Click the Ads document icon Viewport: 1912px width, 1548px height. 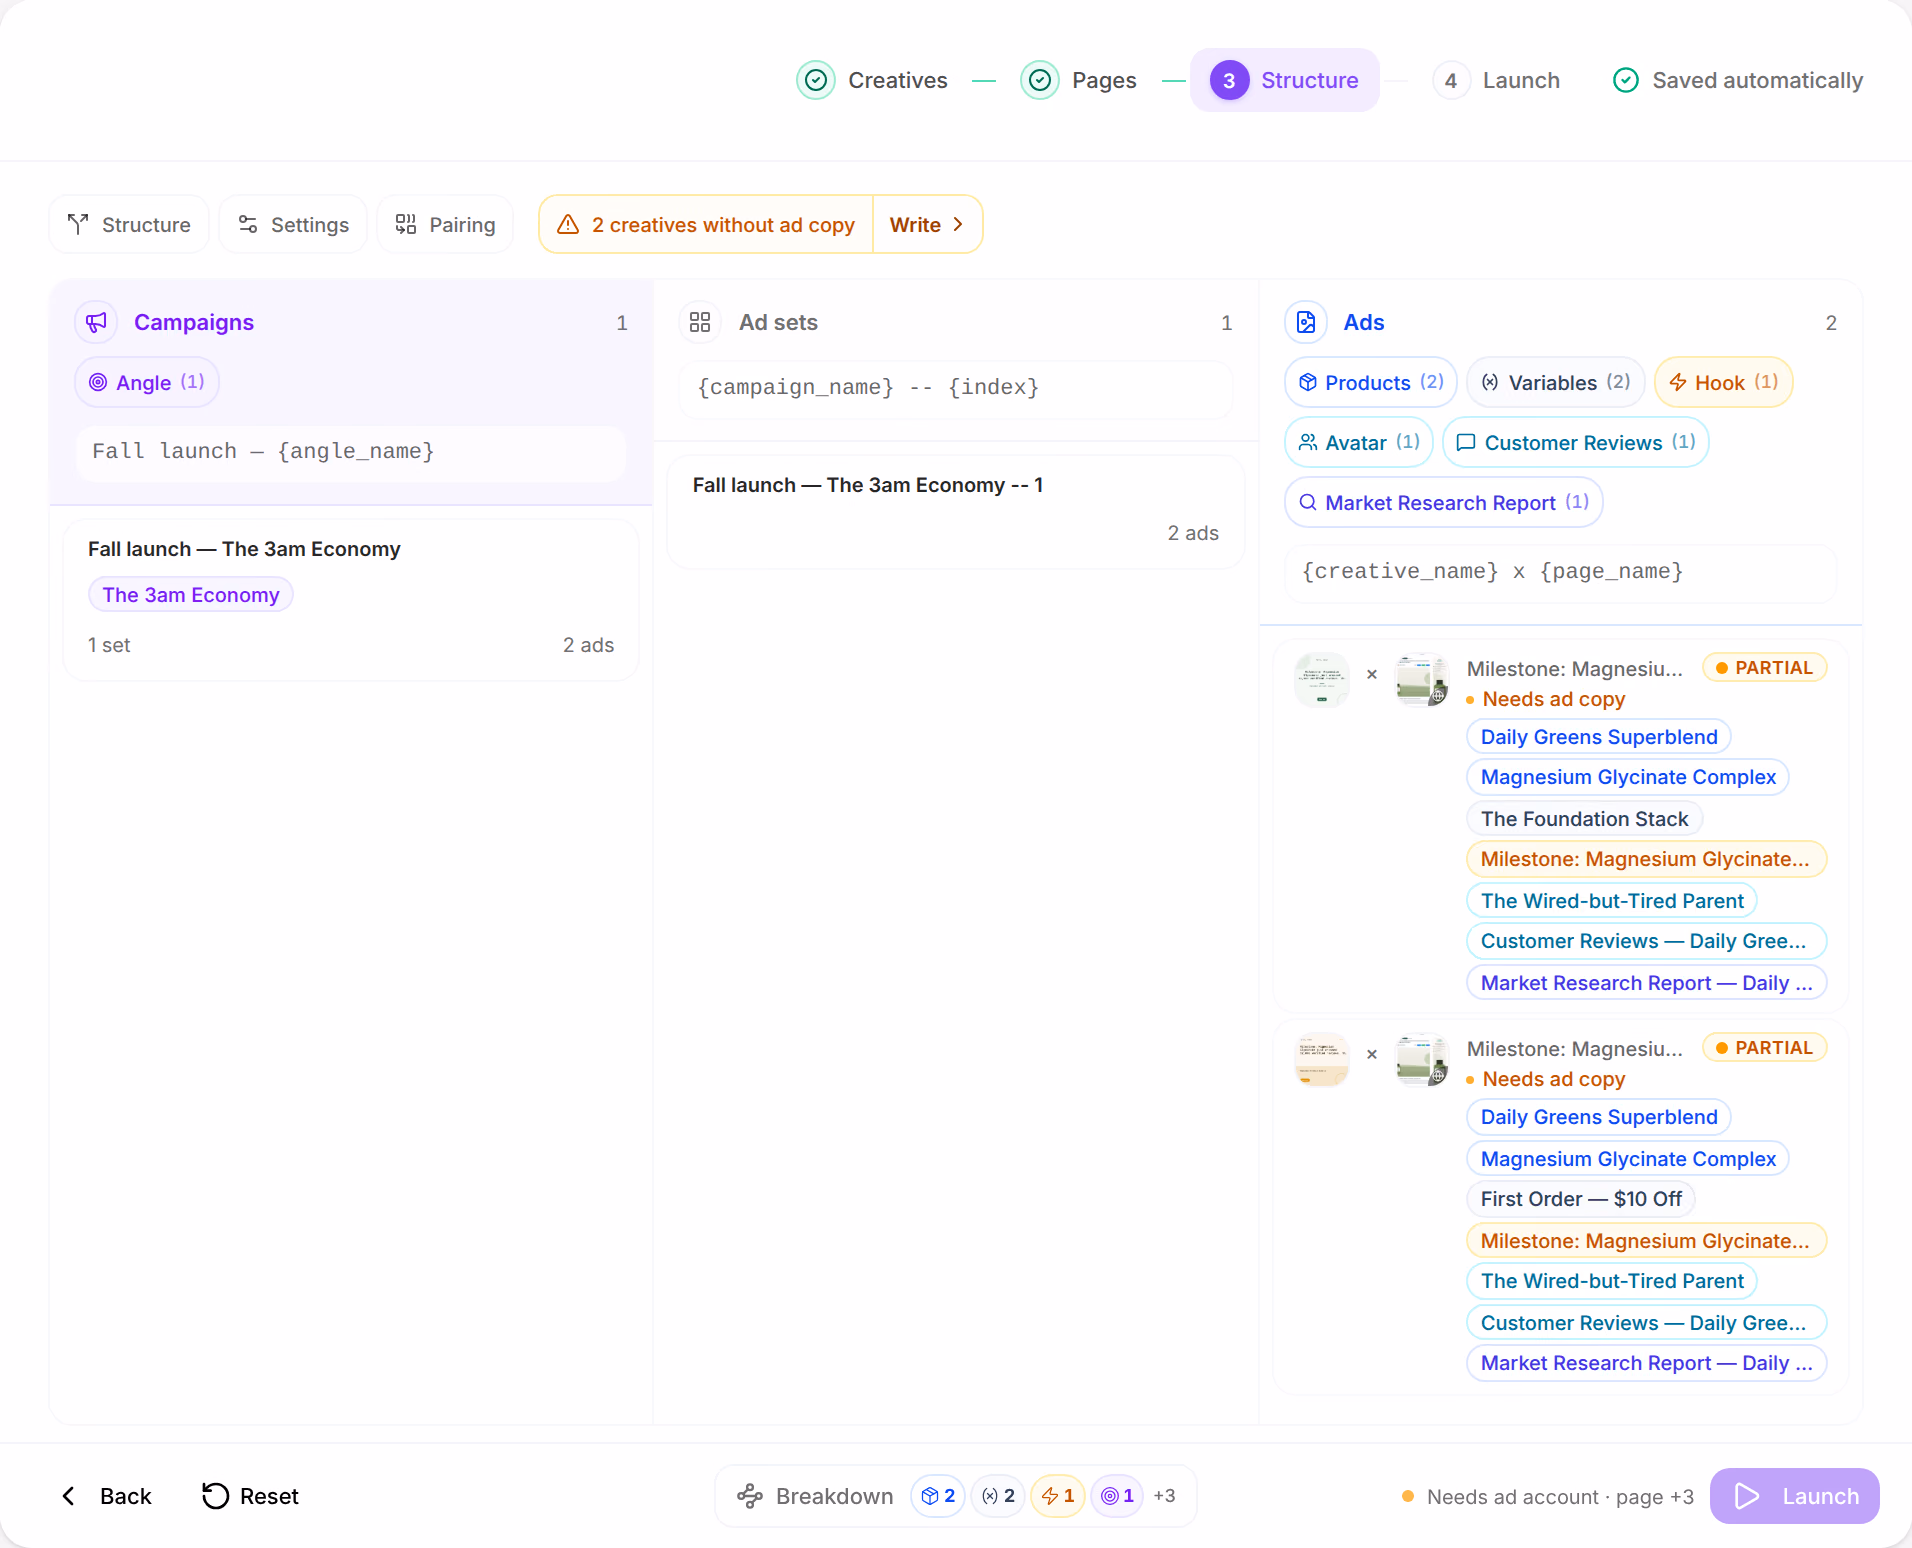point(1306,322)
